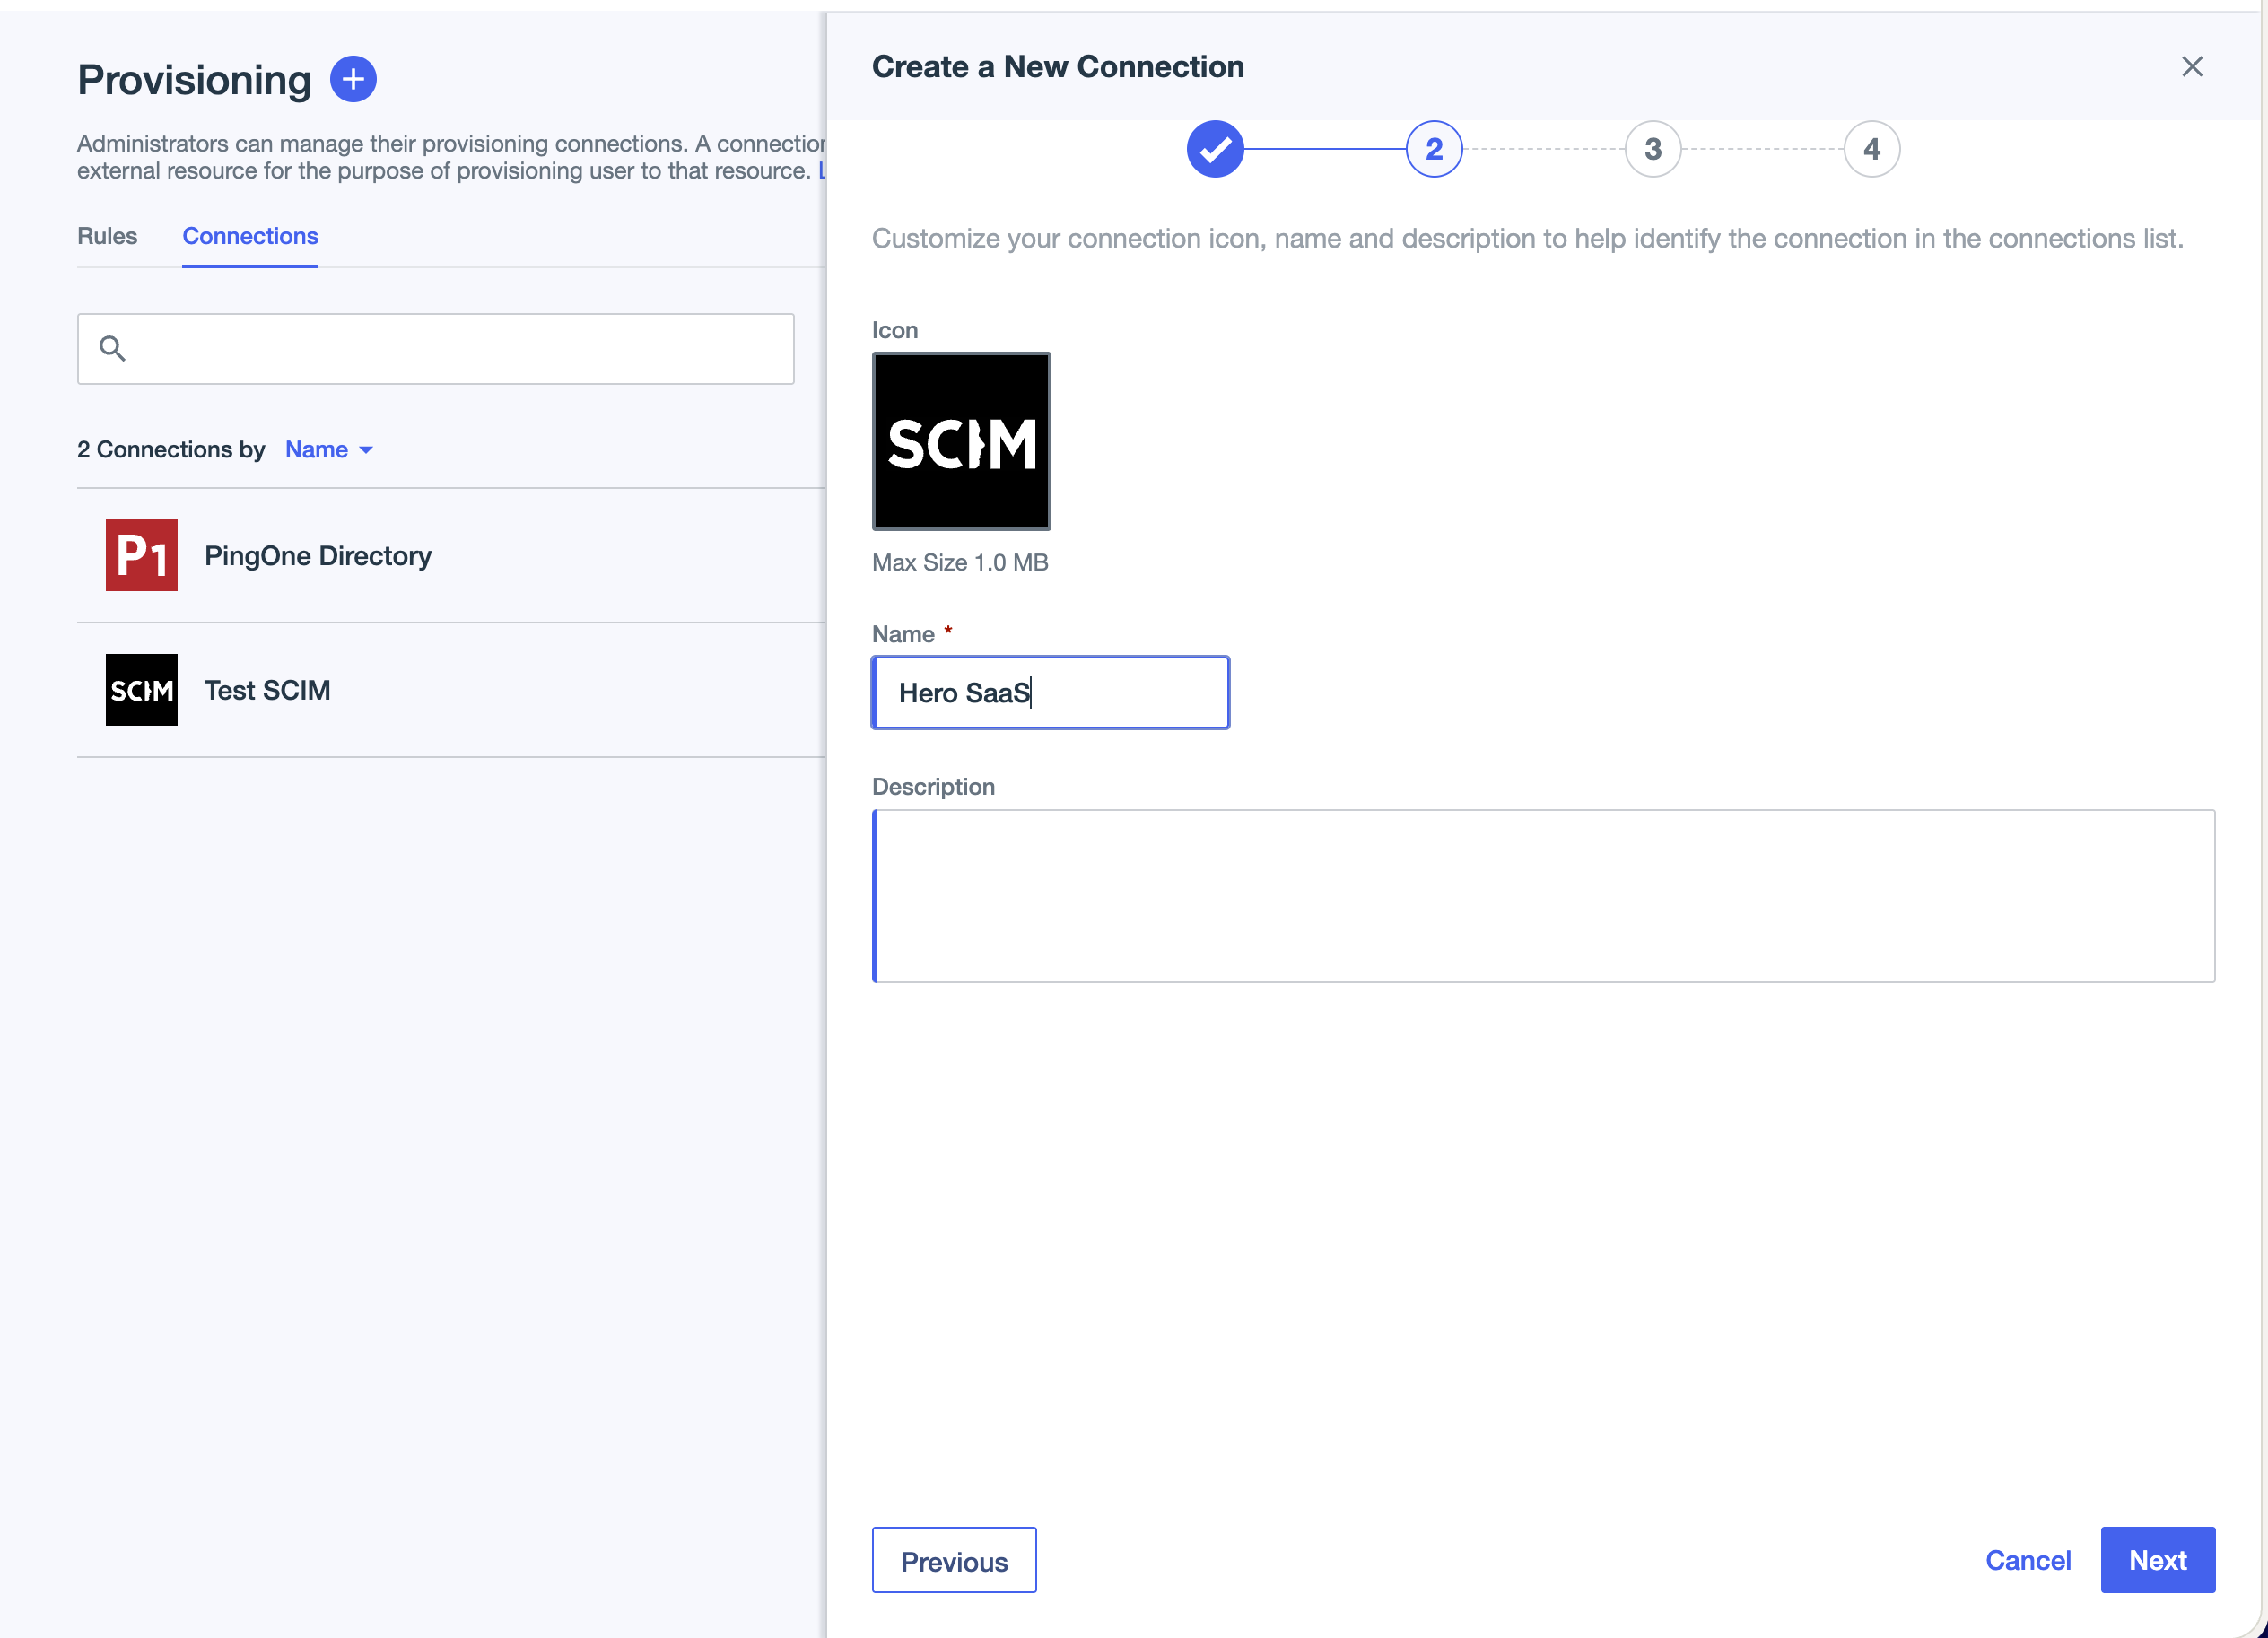
Task: Click the Previous button
Action: pos(953,1560)
